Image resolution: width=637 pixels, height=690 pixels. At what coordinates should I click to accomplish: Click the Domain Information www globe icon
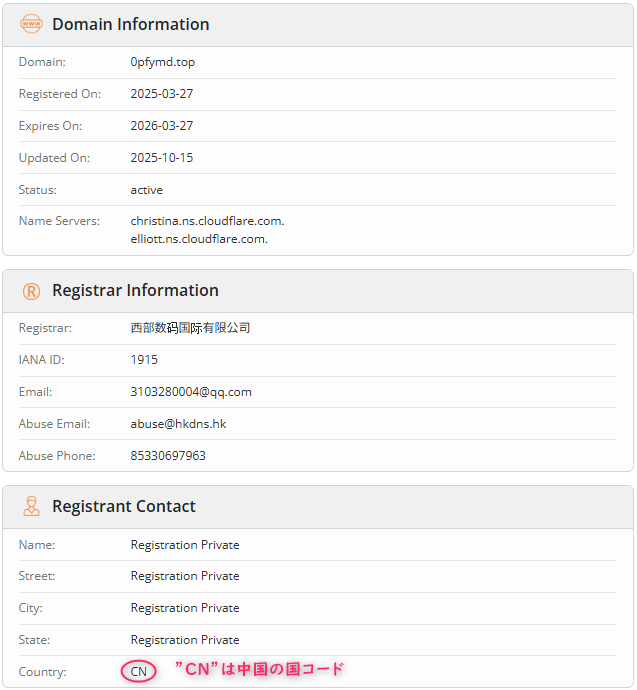pyautogui.click(x=32, y=24)
